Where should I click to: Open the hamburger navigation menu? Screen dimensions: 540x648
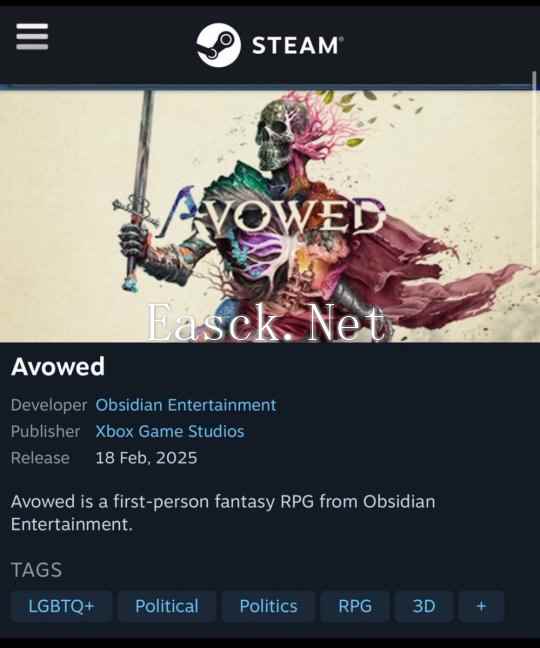[32, 37]
